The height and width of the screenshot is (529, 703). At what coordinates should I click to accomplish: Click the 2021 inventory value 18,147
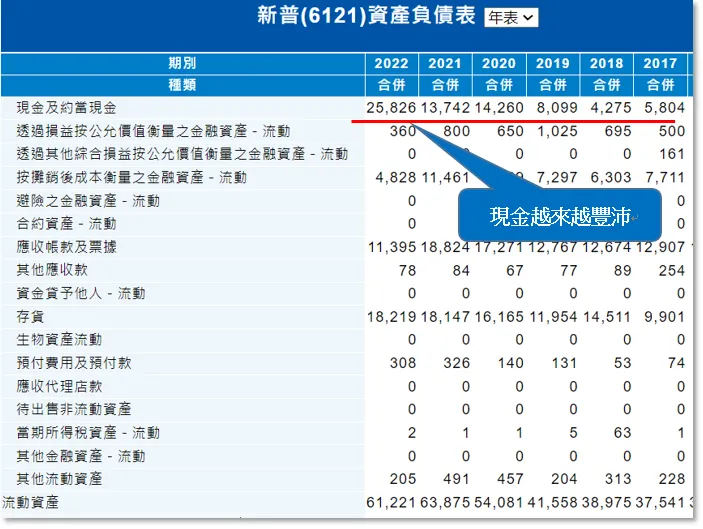point(445,317)
